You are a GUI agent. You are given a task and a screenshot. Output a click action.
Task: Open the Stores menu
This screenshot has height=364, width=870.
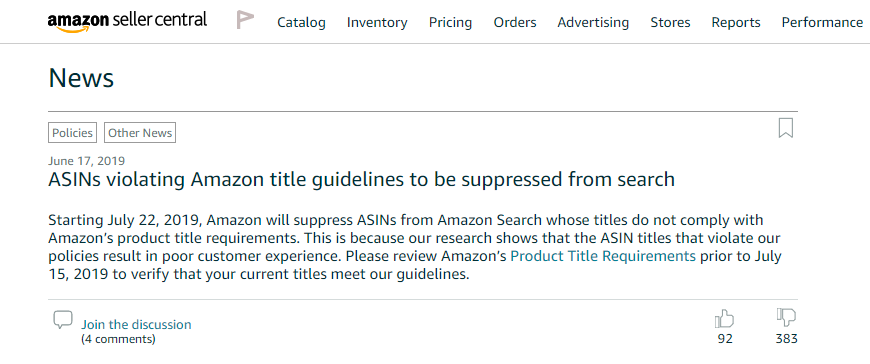pos(670,23)
